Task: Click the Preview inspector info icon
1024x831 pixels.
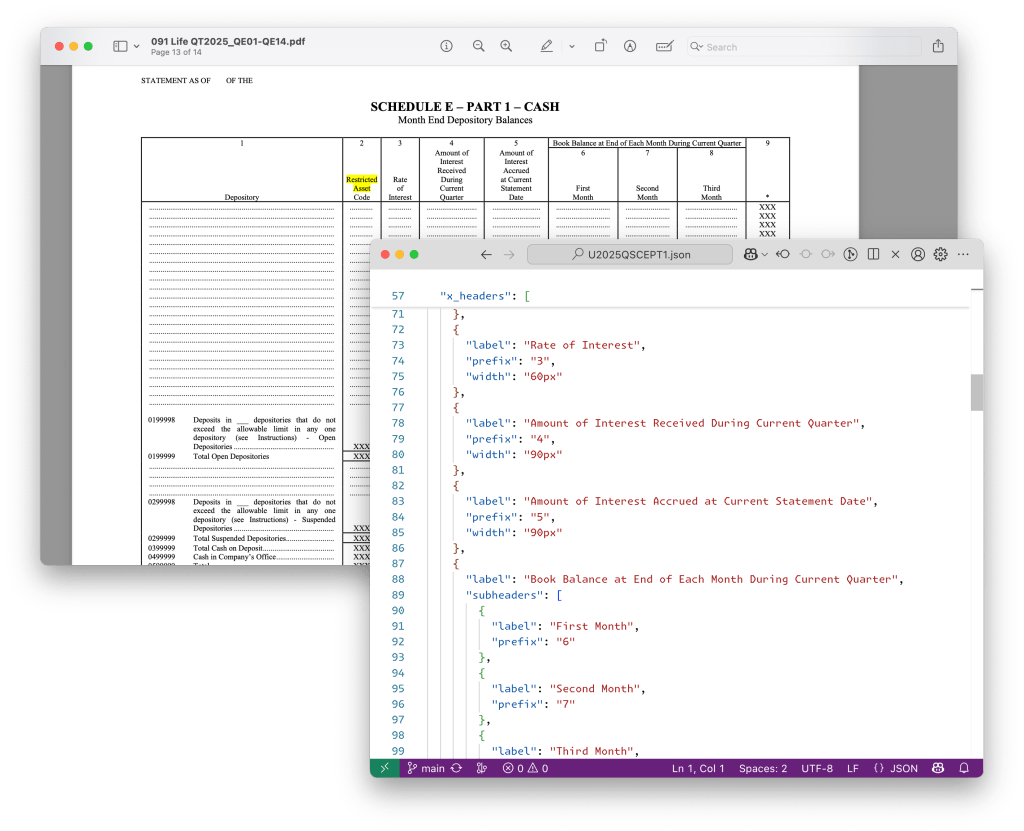Action: [x=447, y=46]
